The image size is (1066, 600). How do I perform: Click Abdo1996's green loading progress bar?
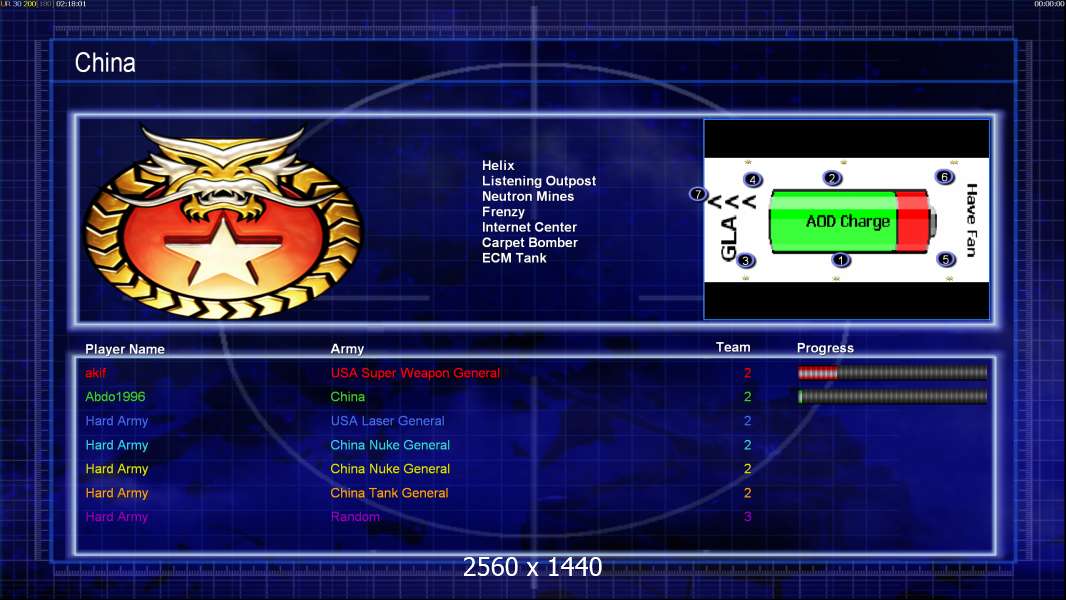click(892, 397)
